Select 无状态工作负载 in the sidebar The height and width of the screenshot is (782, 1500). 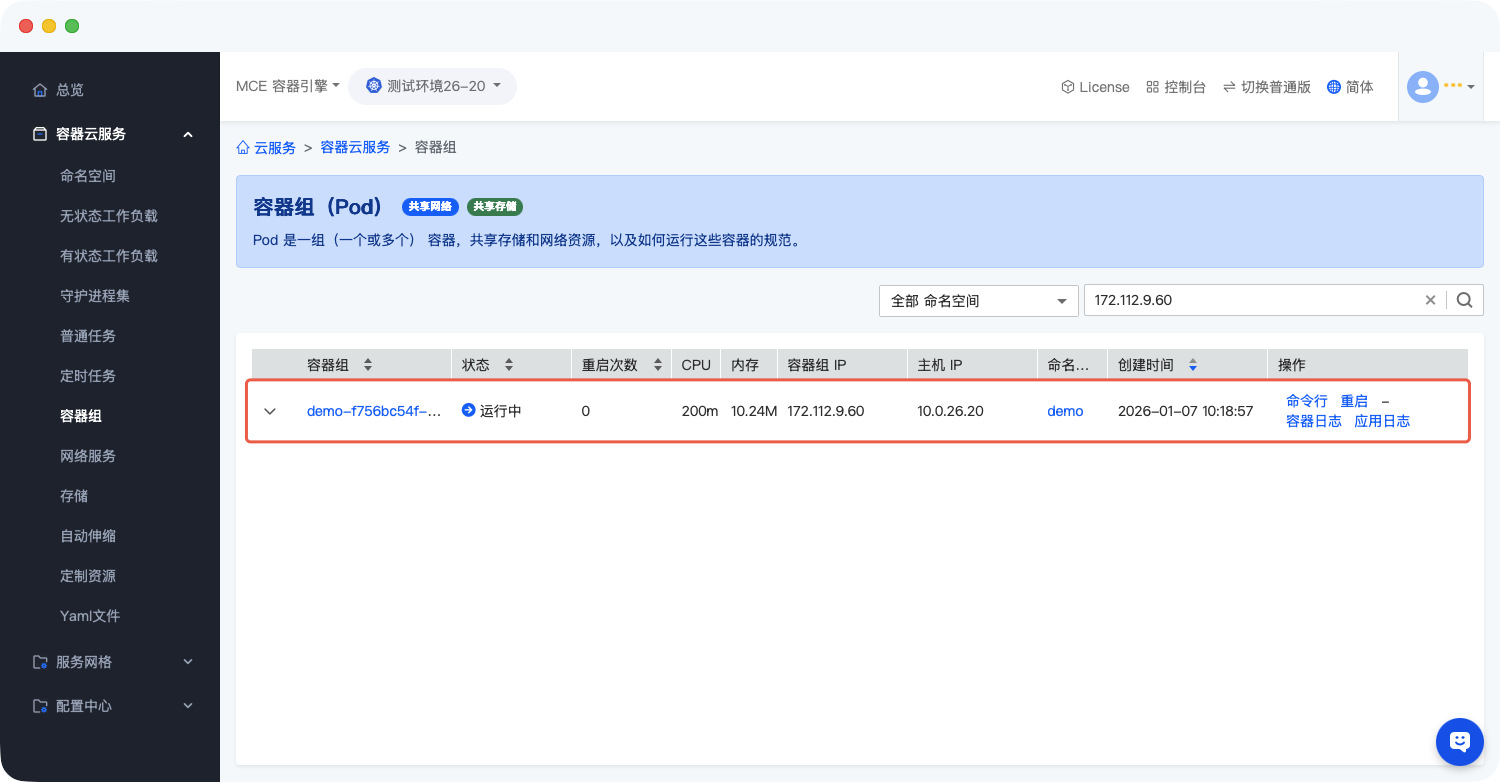pos(109,216)
